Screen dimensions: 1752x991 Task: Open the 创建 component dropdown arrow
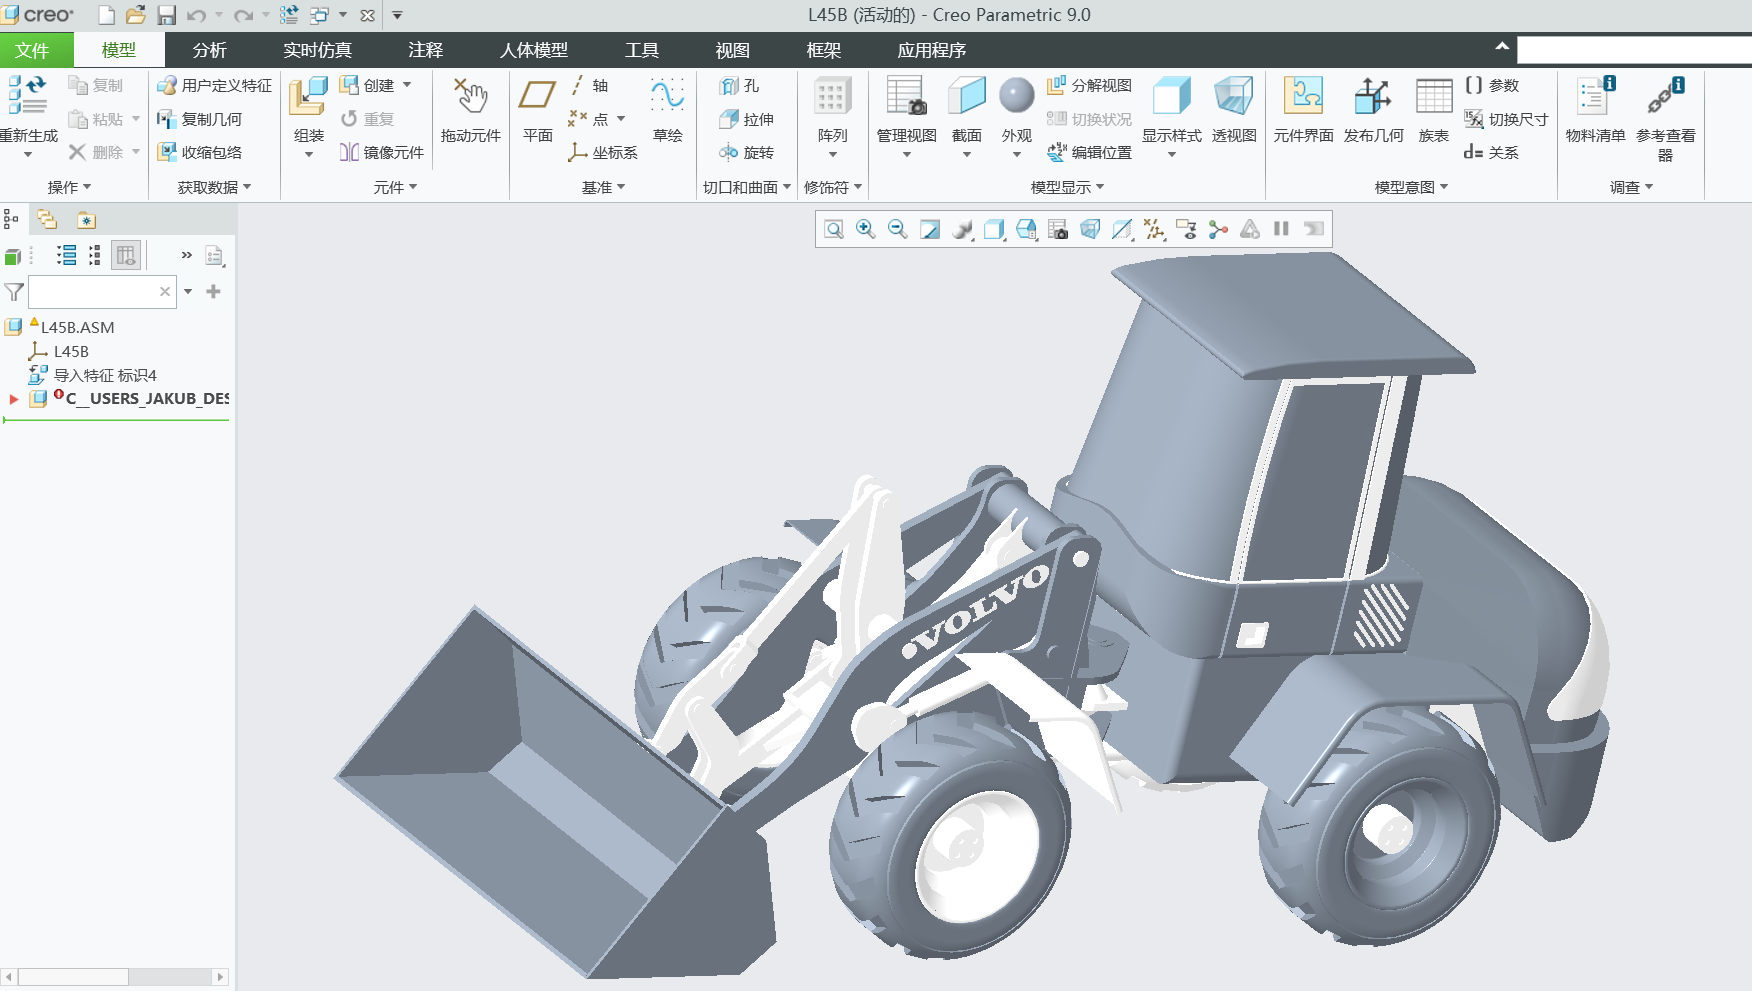click(x=407, y=86)
